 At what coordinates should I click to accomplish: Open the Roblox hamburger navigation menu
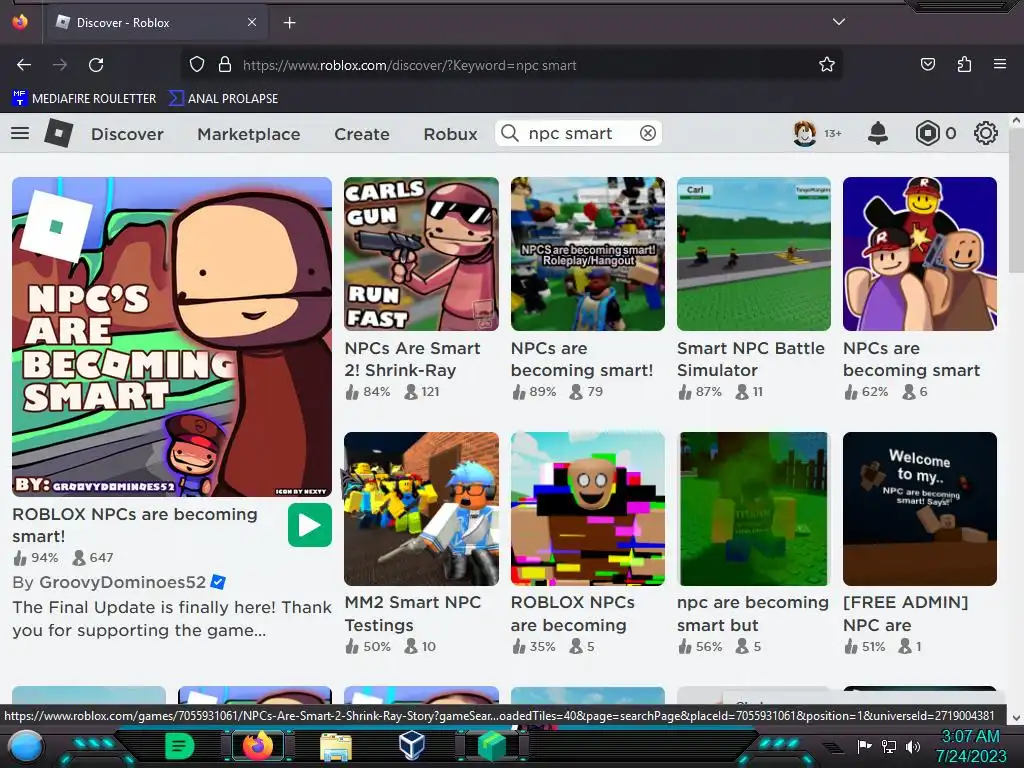[x=20, y=133]
